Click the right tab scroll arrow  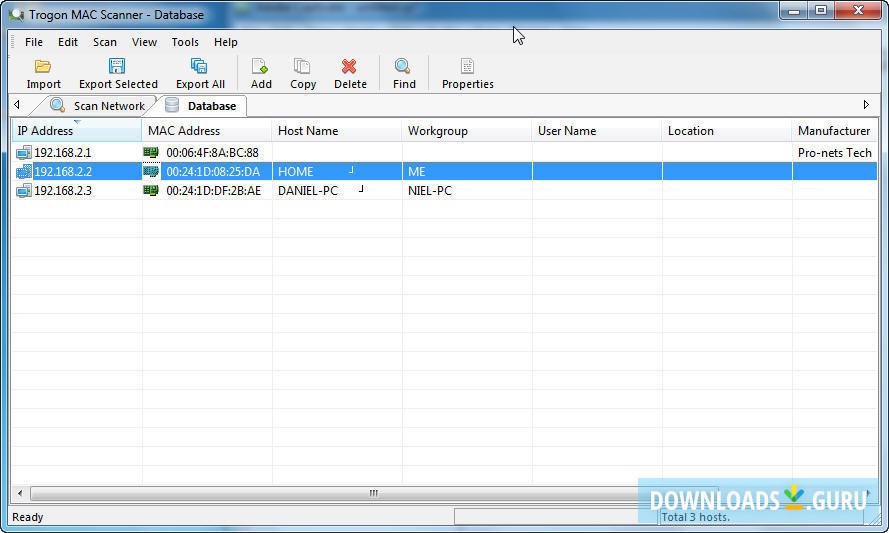(x=866, y=104)
